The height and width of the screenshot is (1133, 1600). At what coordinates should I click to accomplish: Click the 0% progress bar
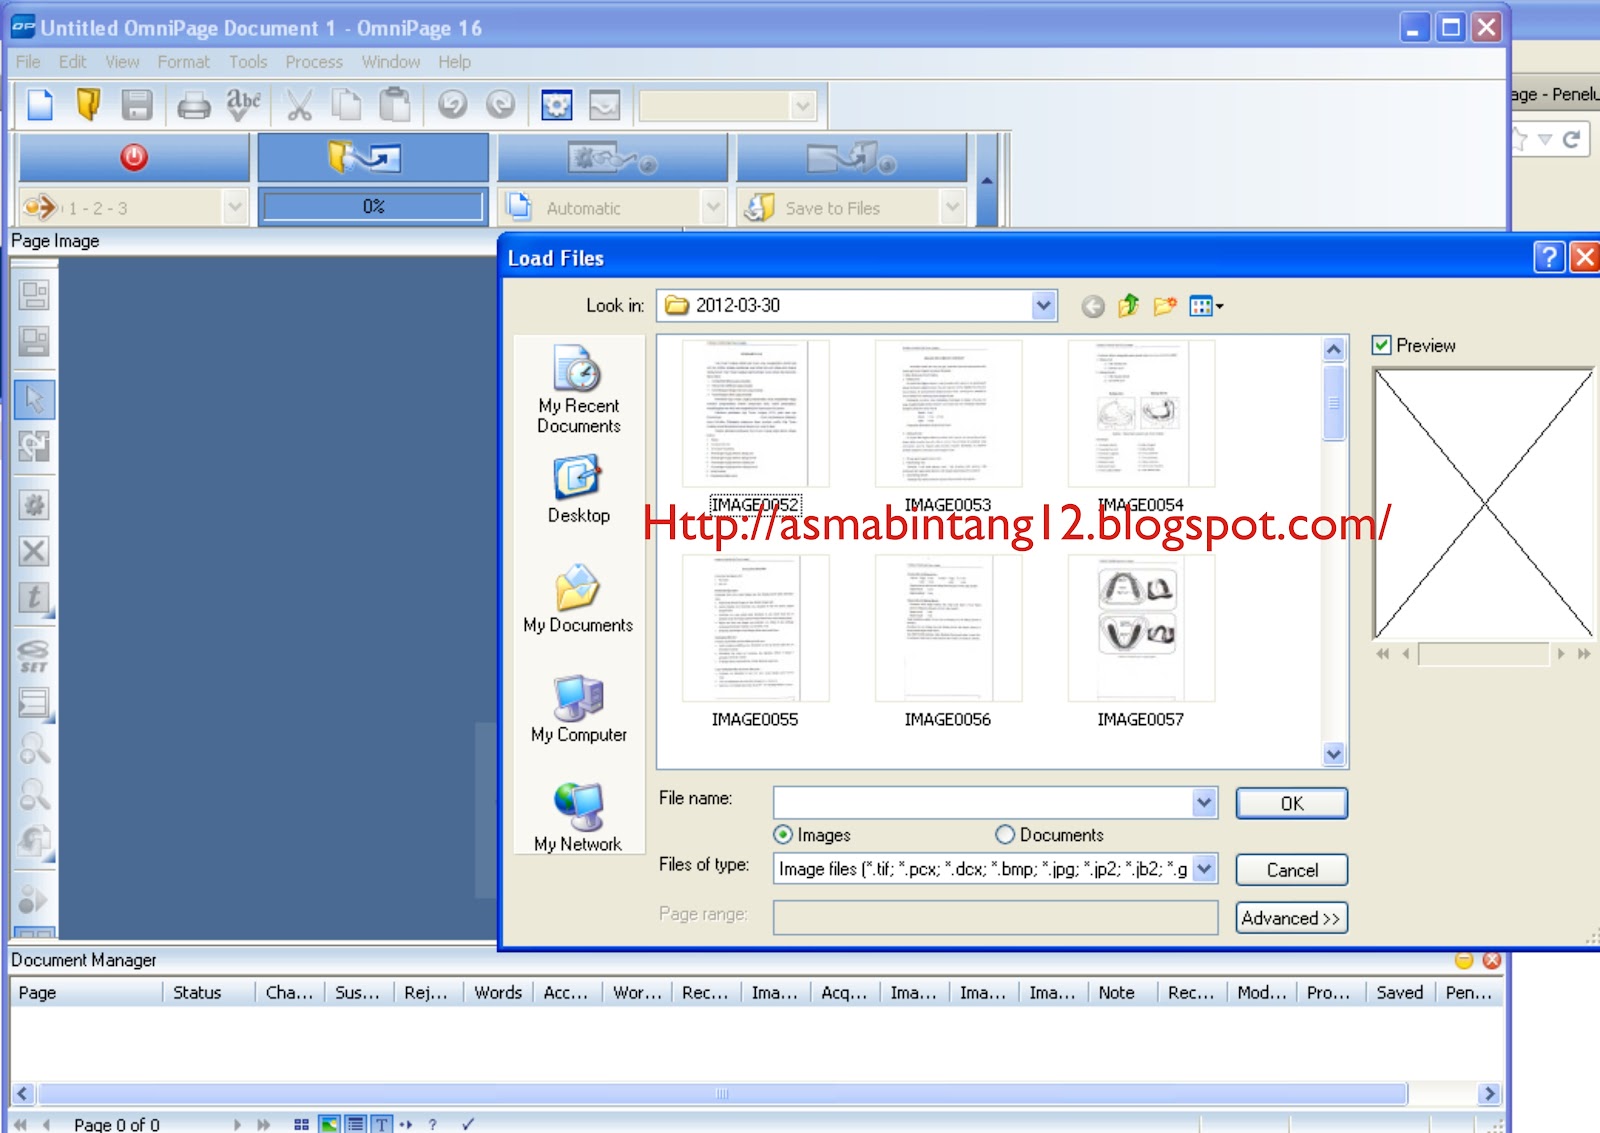[372, 206]
